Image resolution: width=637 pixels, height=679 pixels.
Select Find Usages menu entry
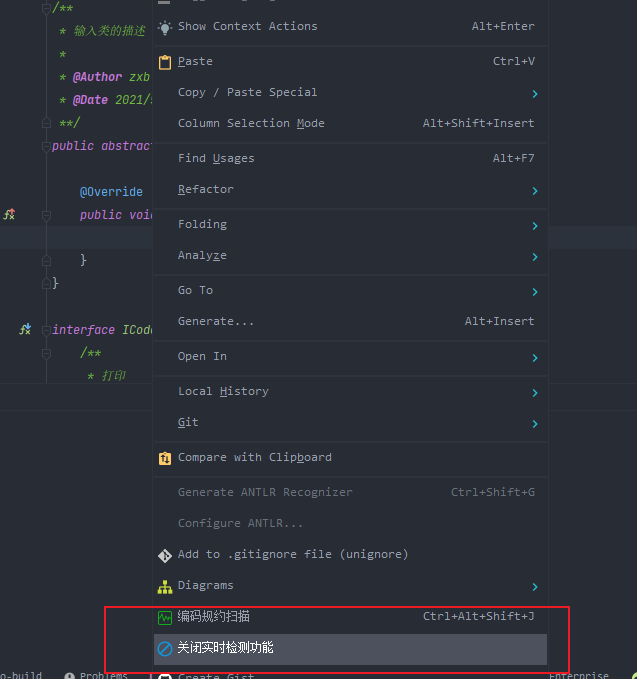pos(350,159)
